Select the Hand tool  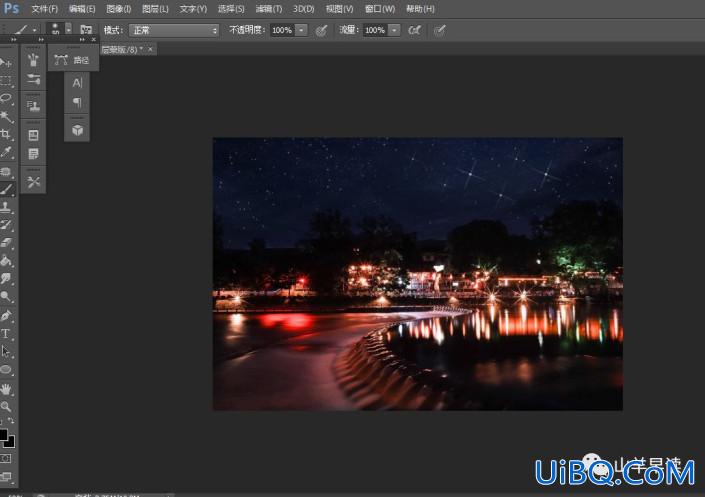[6, 389]
